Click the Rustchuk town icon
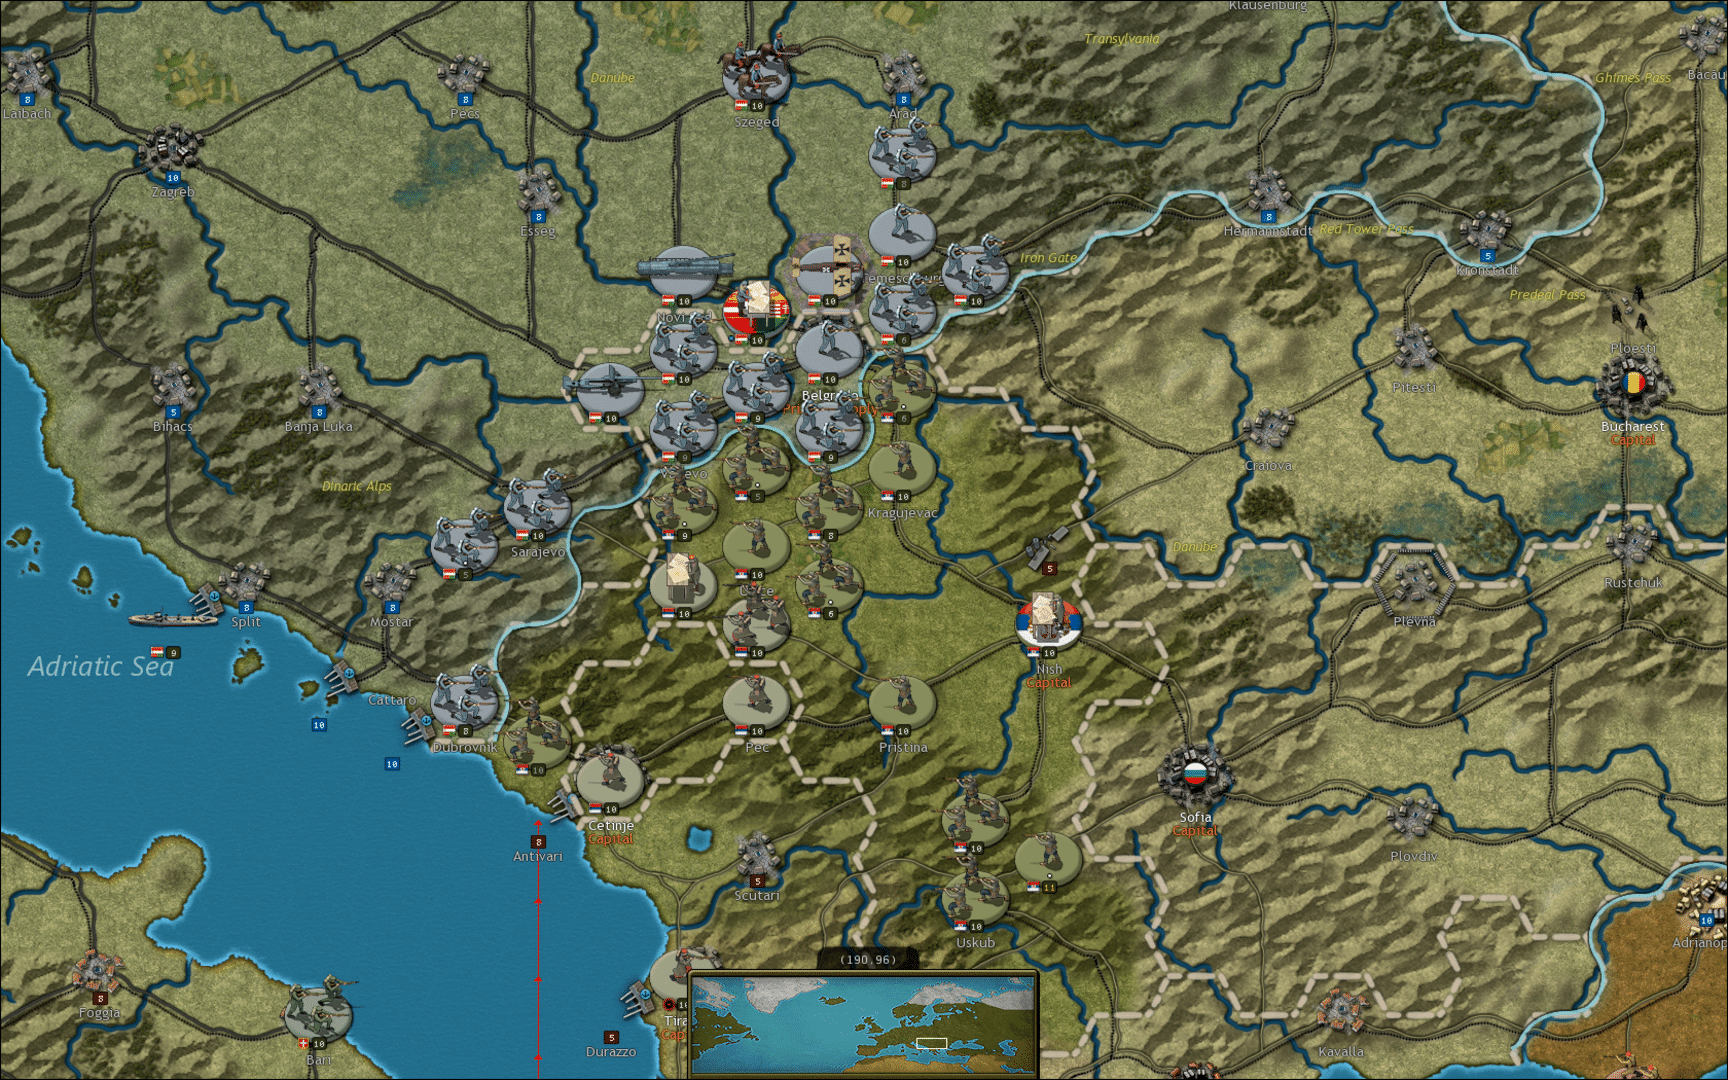 pos(1633,545)
